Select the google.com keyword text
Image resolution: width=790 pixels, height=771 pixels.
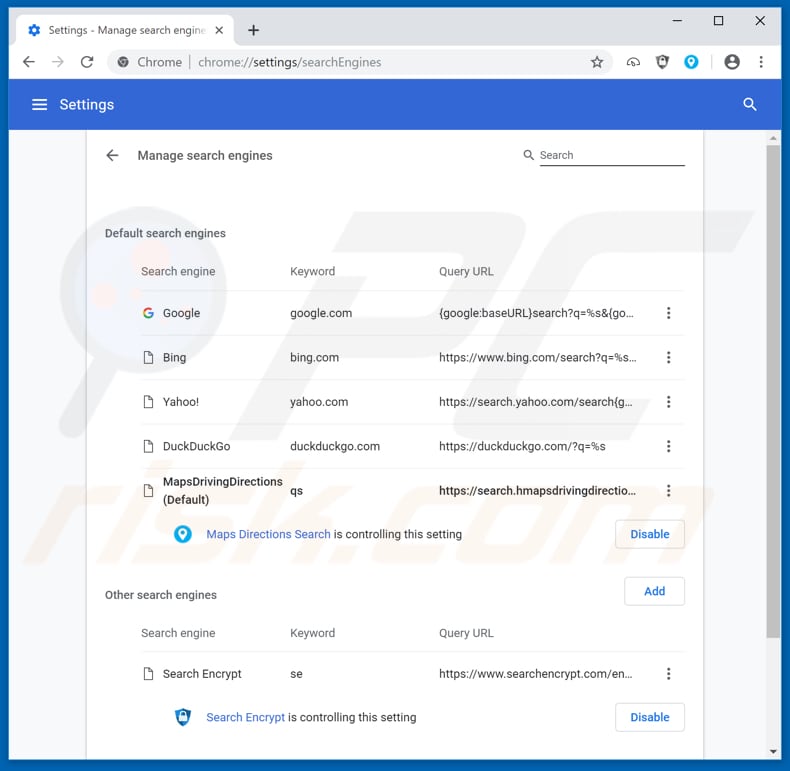(321, 313)
